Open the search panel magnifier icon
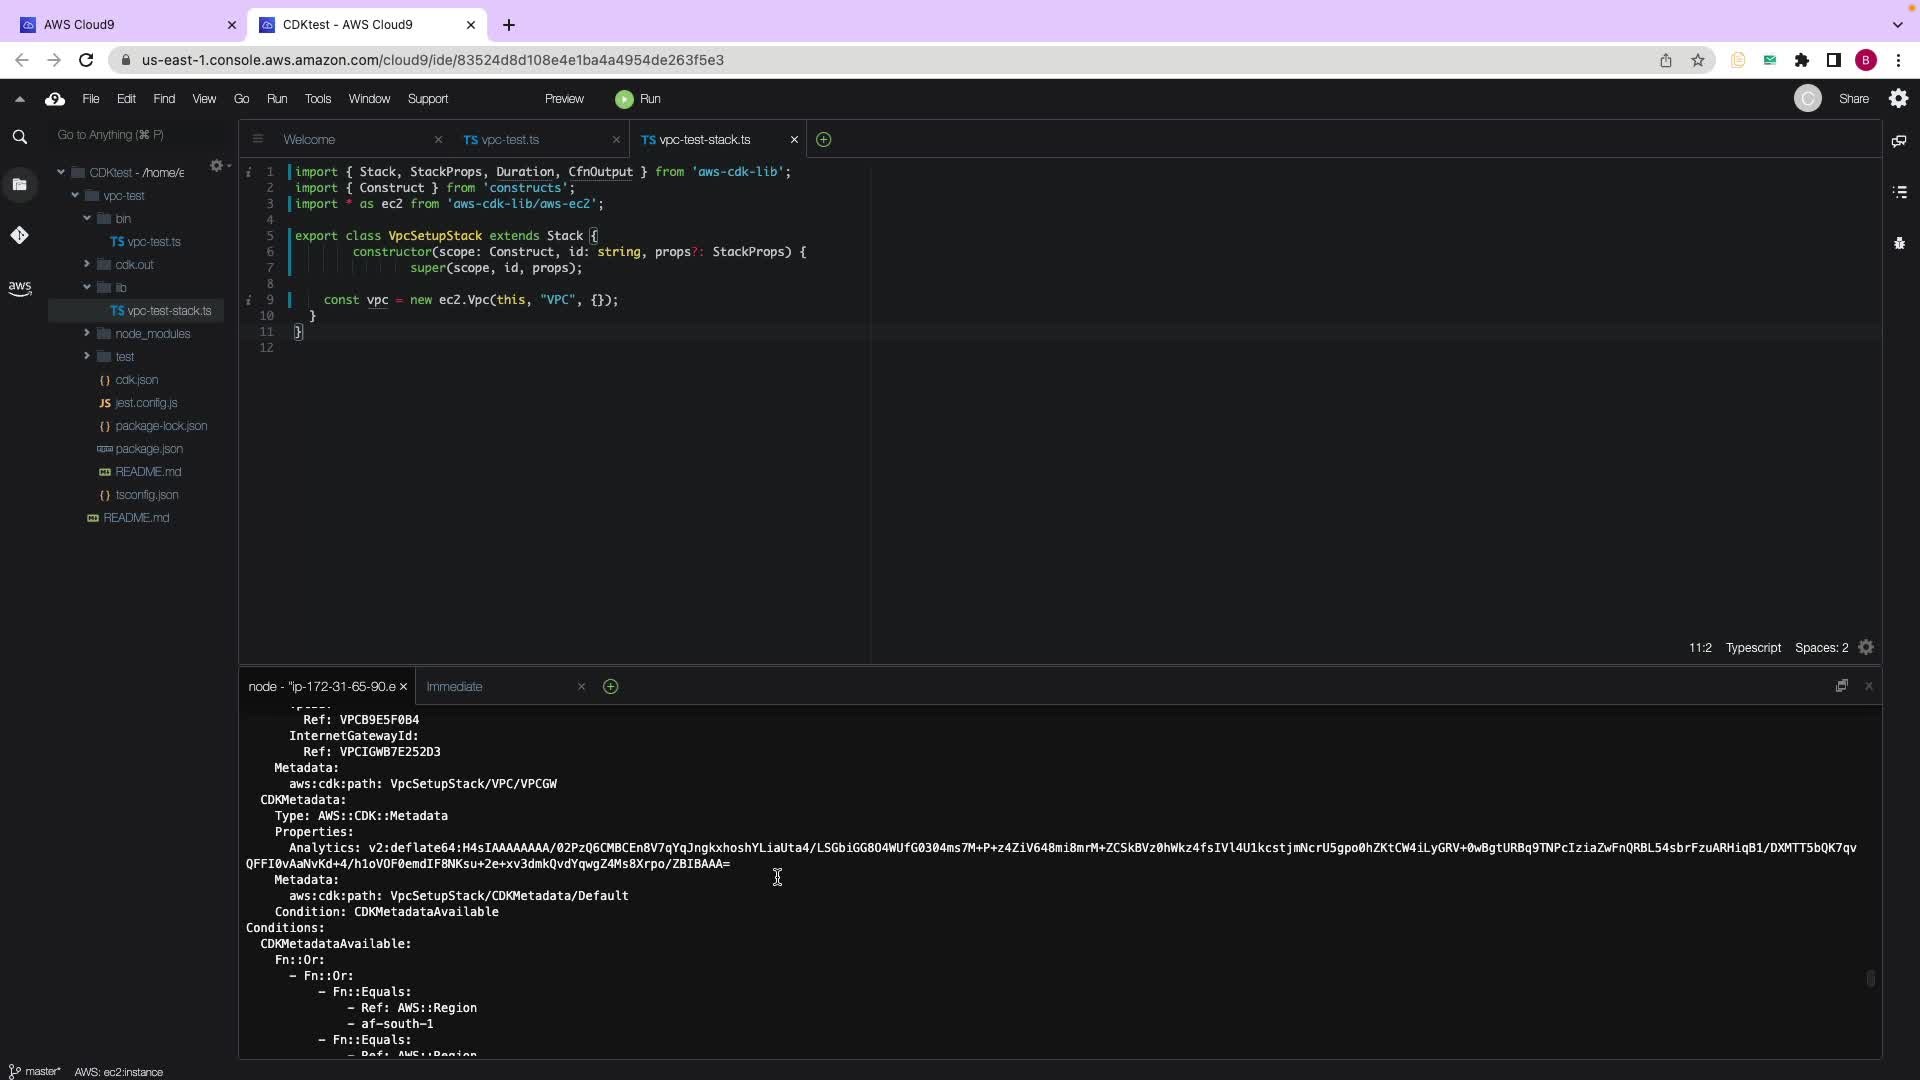 19,137
